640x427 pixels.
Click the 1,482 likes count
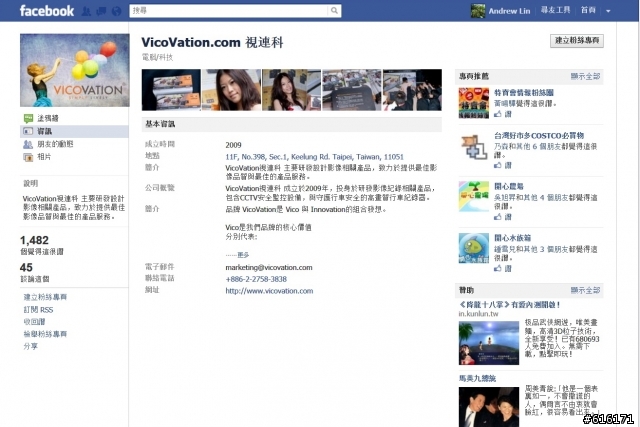34,240
